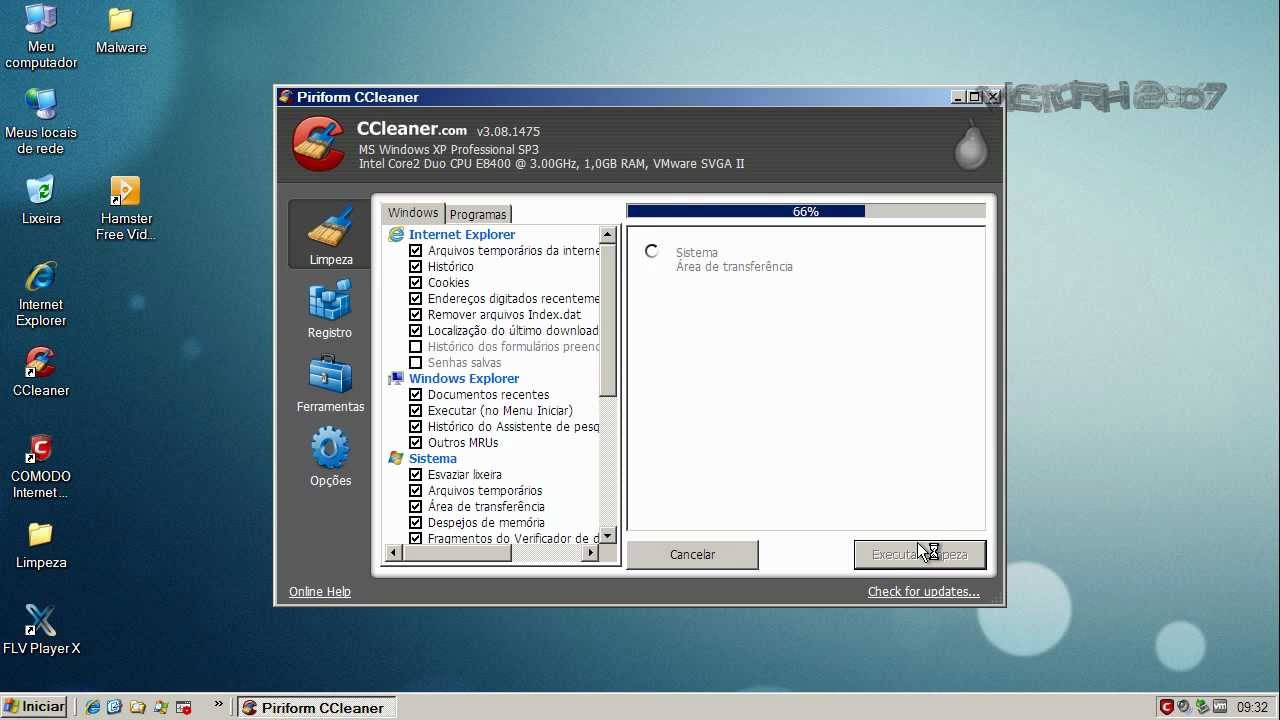Viewport: 1280px width, 720px height.
Task: Open the Online Help link
Action: pyautogui.click(x=320, y=592)
